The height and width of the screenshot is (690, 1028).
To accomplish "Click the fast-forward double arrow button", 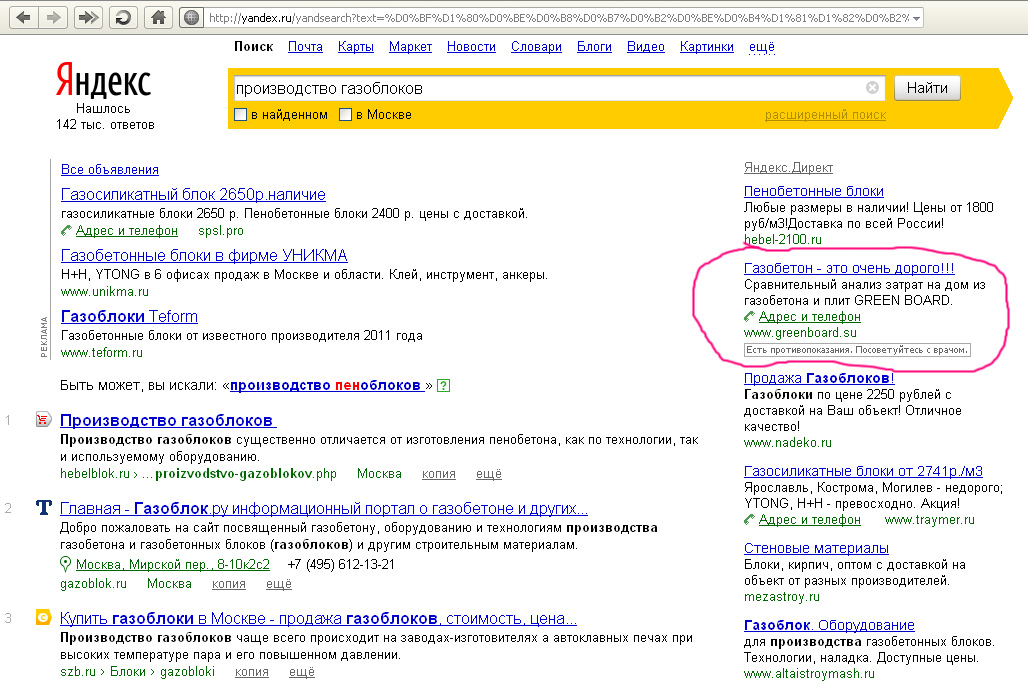I will (x=88, y=18).
